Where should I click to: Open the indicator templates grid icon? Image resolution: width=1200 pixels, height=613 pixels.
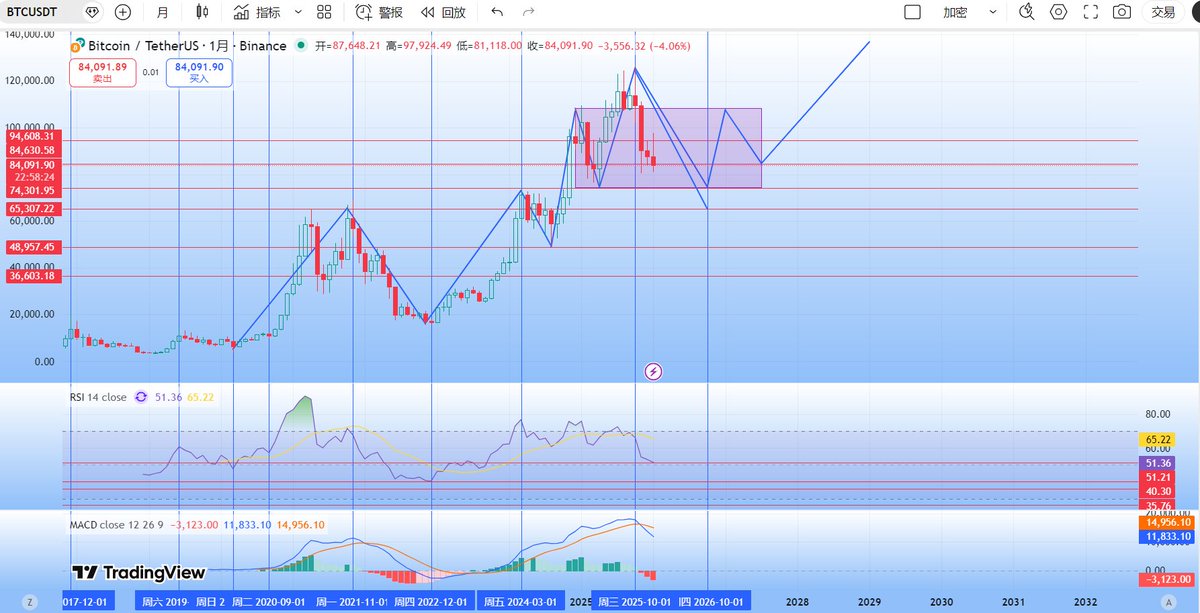pos(324,12)
